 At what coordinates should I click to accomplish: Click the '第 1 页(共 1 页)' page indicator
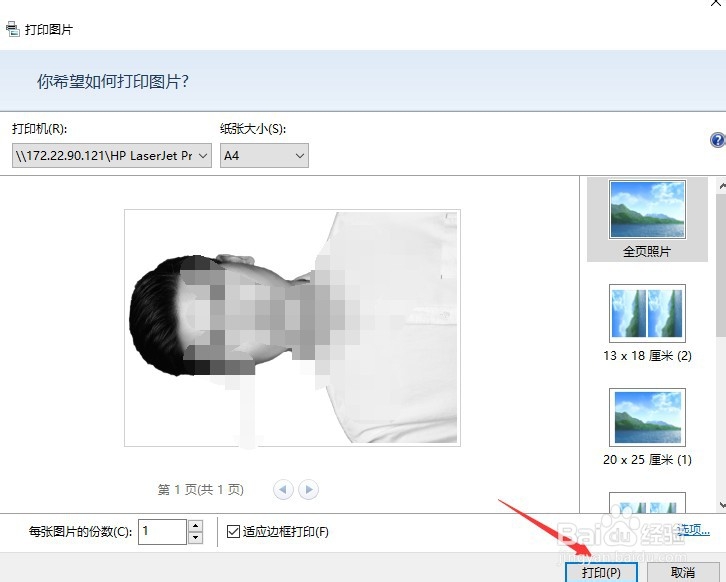click(x=200, y=489)
